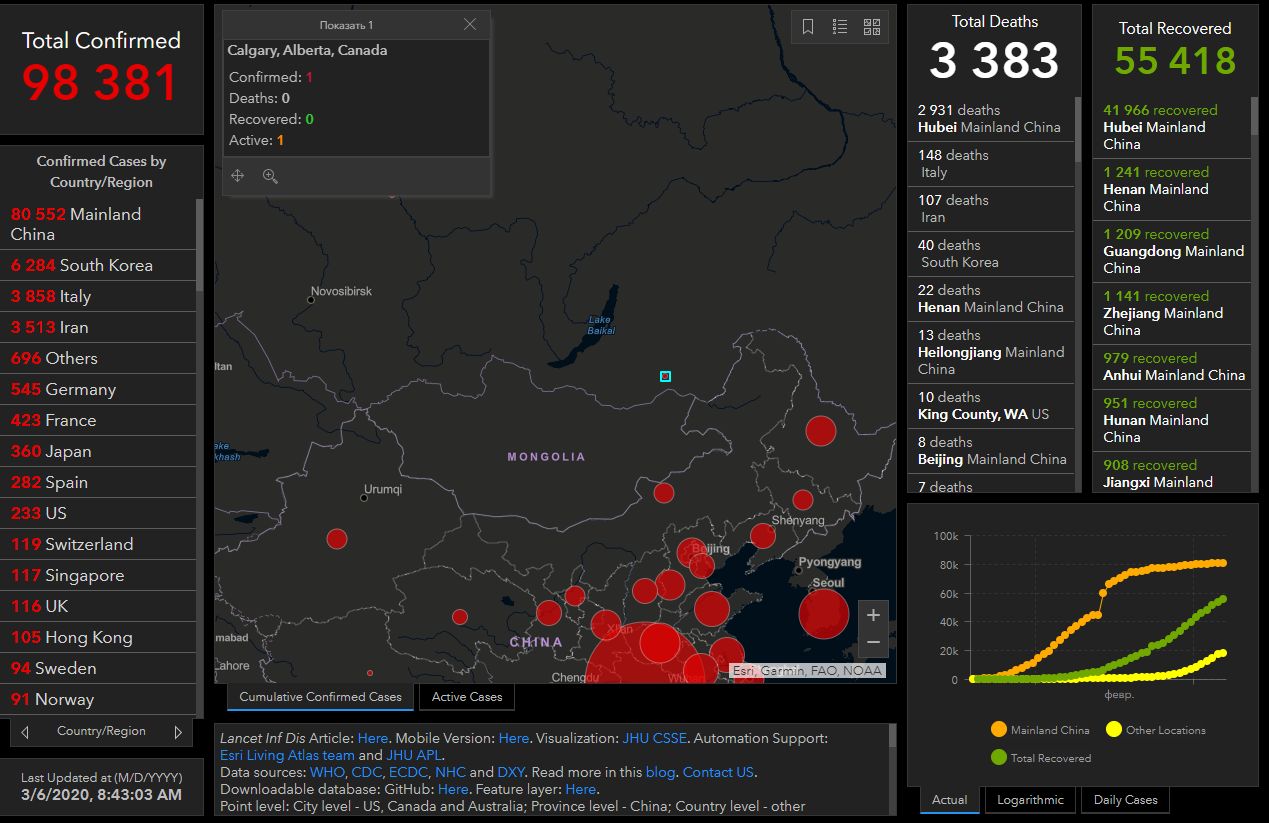Screen dimensions: 1269x823
Task: Open the bookmarks icon on the map
Action: tap(808, 27)
